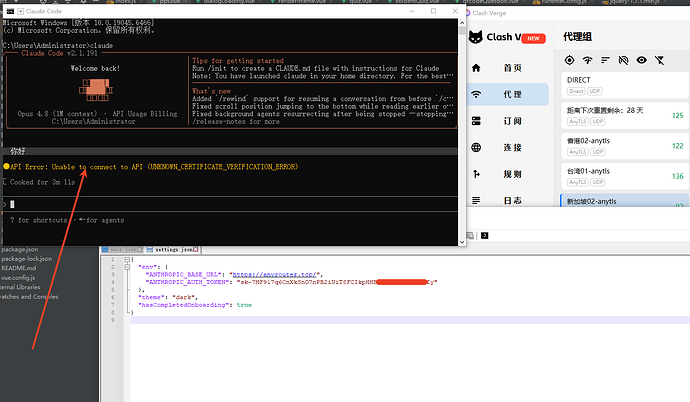Open the 连接 connections sidebar item
The width and height of the screenshot is (690, 402).
507,147
